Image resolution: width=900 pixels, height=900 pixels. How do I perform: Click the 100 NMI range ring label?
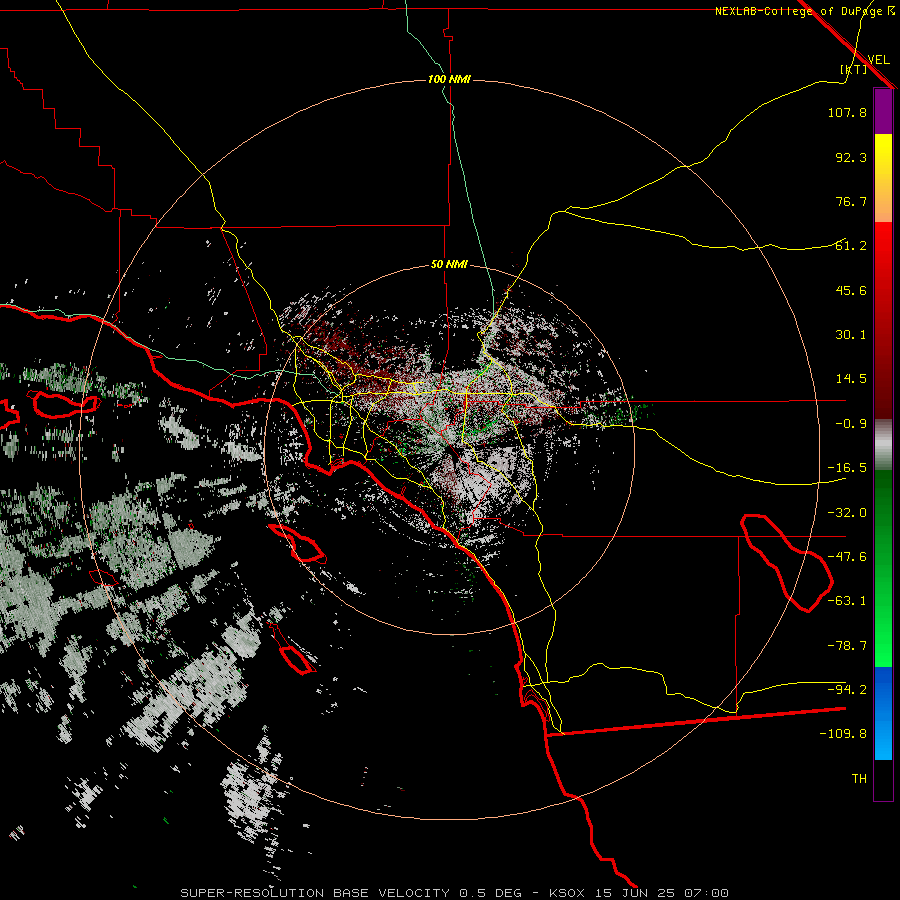[x=449, y=79]
